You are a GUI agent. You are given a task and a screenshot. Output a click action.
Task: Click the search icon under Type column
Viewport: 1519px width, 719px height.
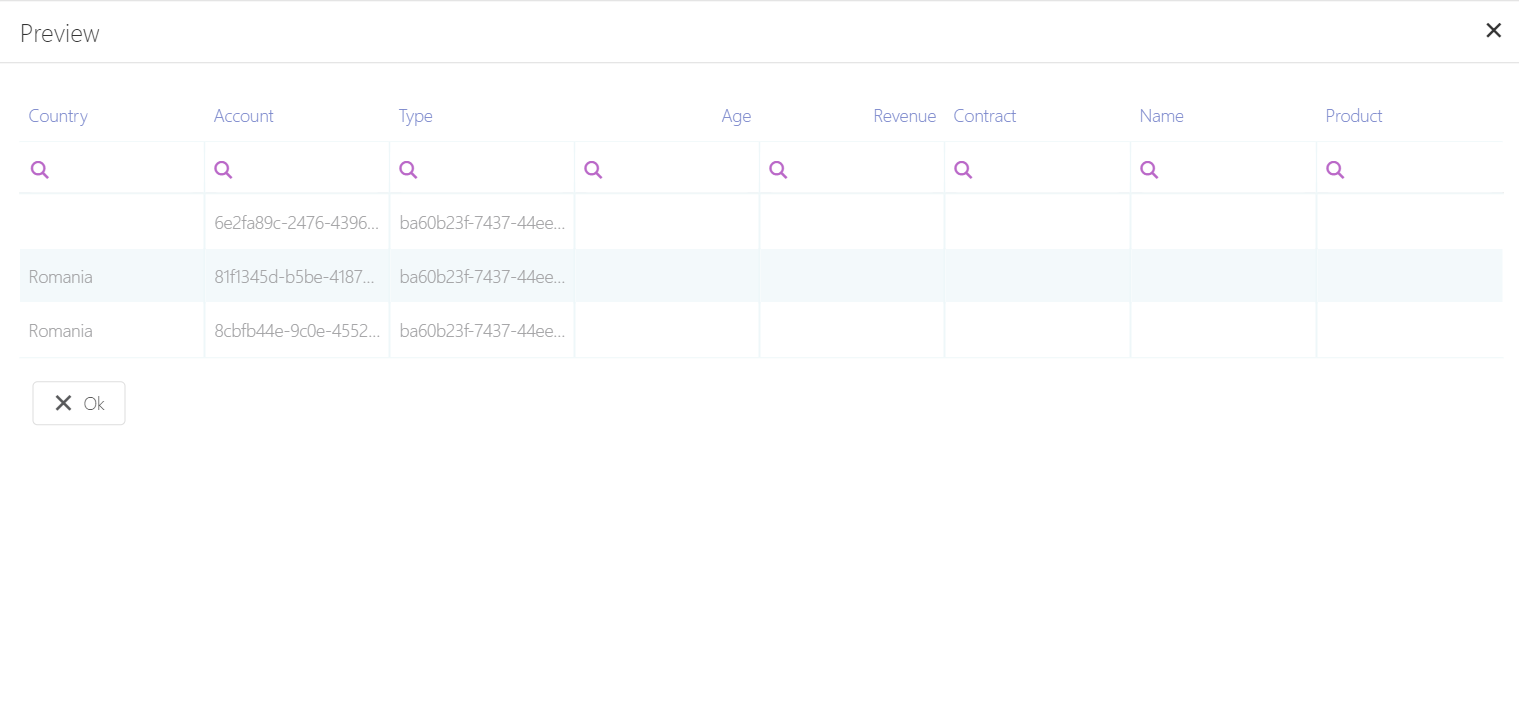pyautogui.click(x=408, y=170)
